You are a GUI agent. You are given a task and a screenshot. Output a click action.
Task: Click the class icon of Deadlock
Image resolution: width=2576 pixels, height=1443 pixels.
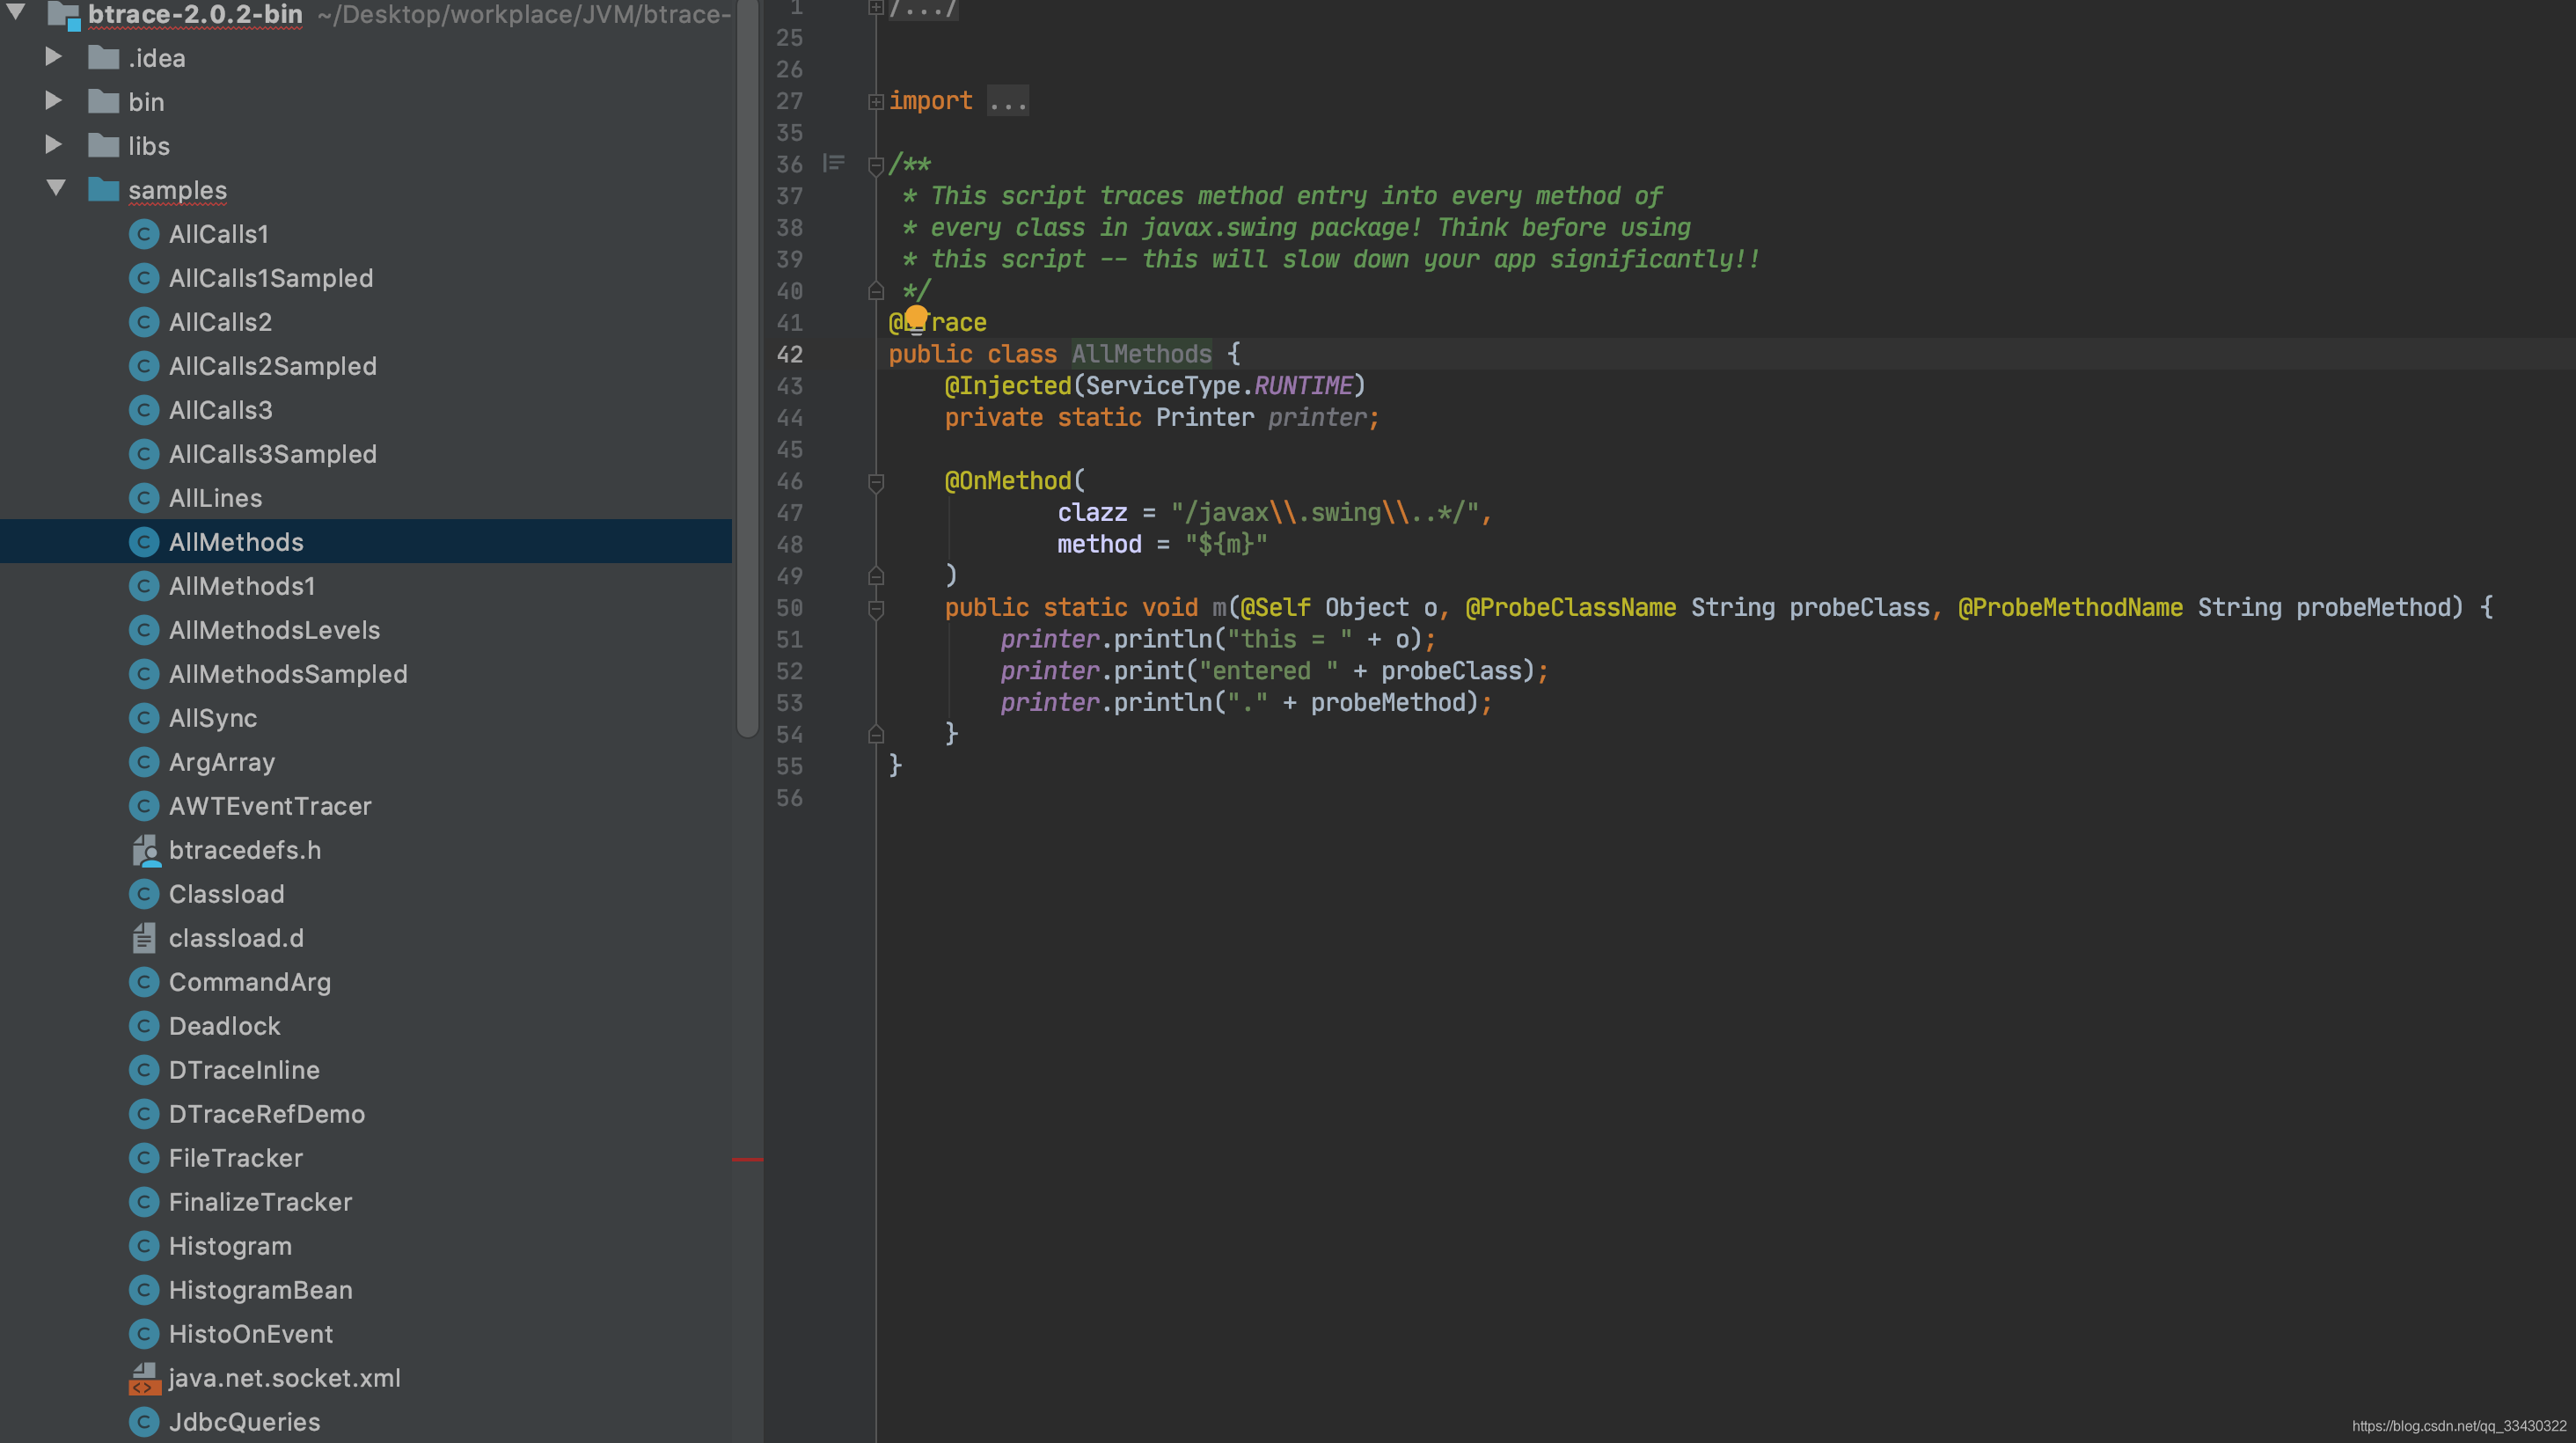click(x=144, y=1026)
